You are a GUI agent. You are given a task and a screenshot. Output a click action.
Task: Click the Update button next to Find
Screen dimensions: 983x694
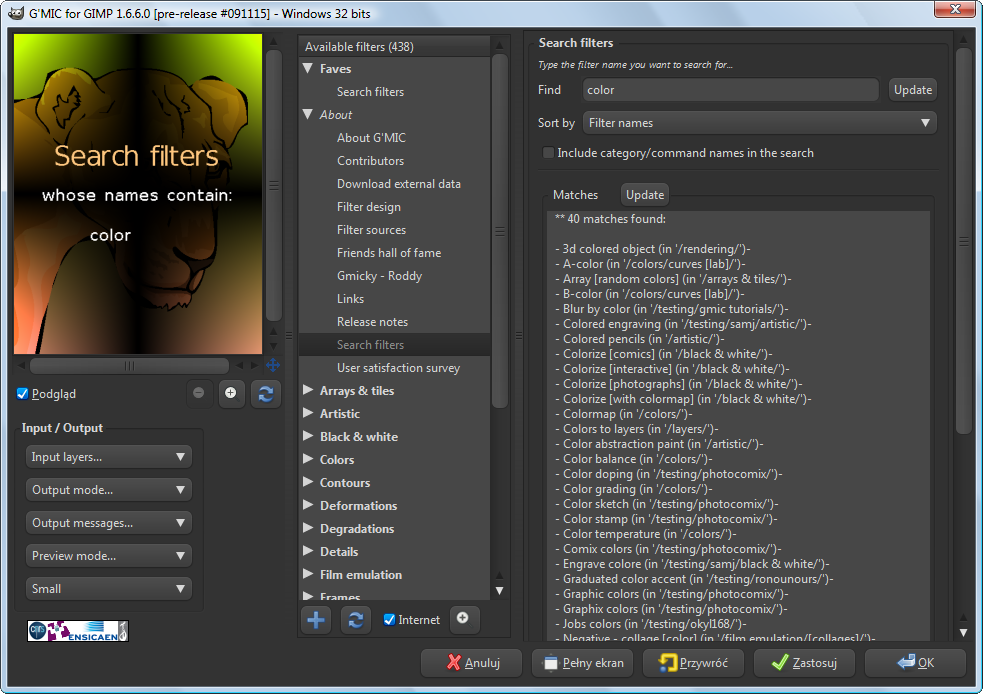(x=913, y=90)
